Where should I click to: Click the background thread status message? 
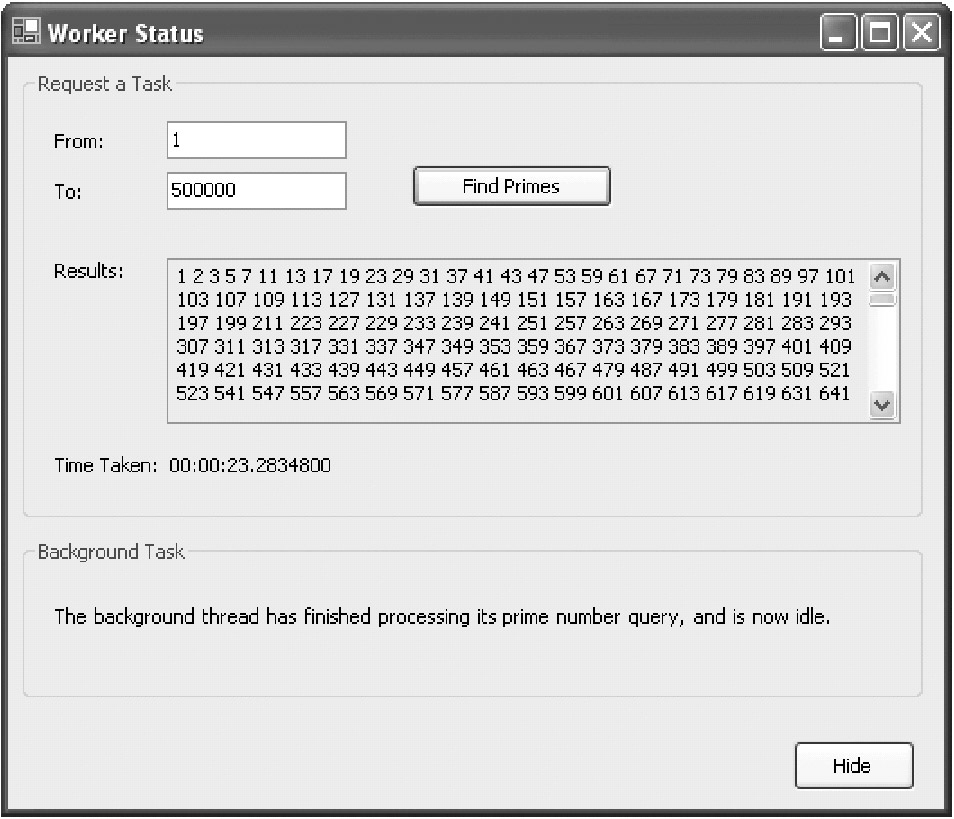pyautogui.click(x=441, y=616)
